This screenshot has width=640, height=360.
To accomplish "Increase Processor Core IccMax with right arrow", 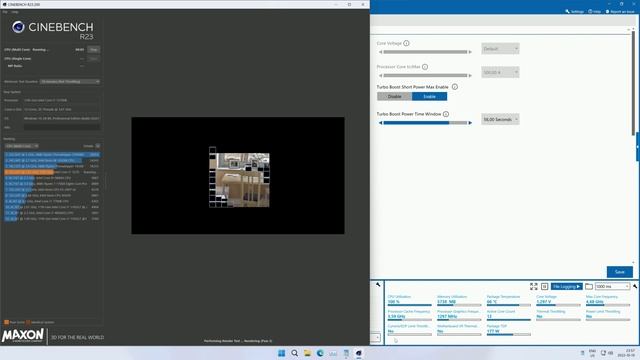I will [x=470, y=76].
